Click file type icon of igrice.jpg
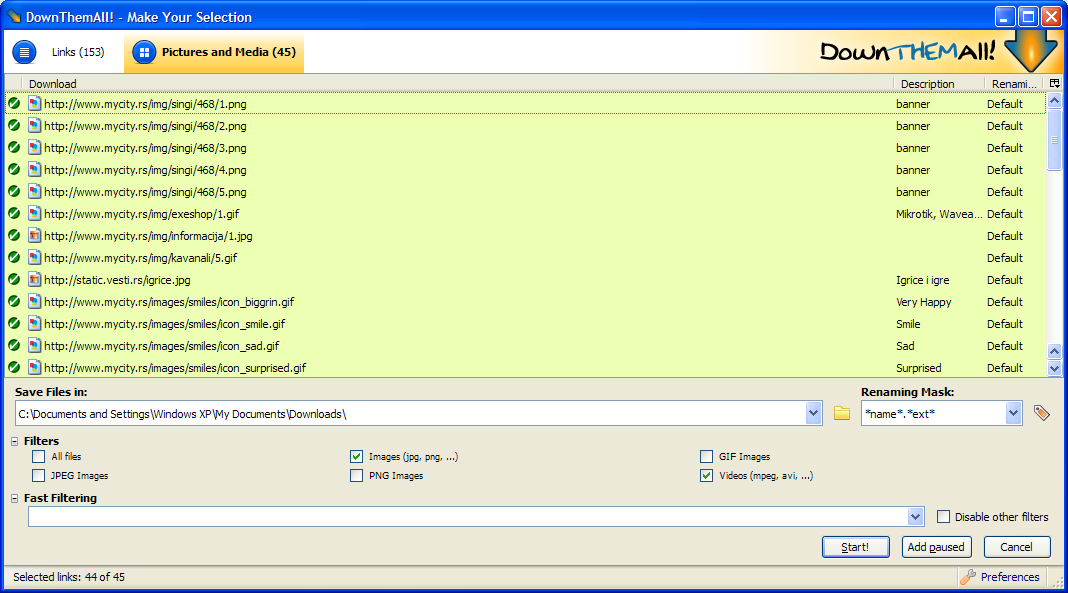This screenshot has width=1068, height=593. pyautogui.click(x=35, y=279)
